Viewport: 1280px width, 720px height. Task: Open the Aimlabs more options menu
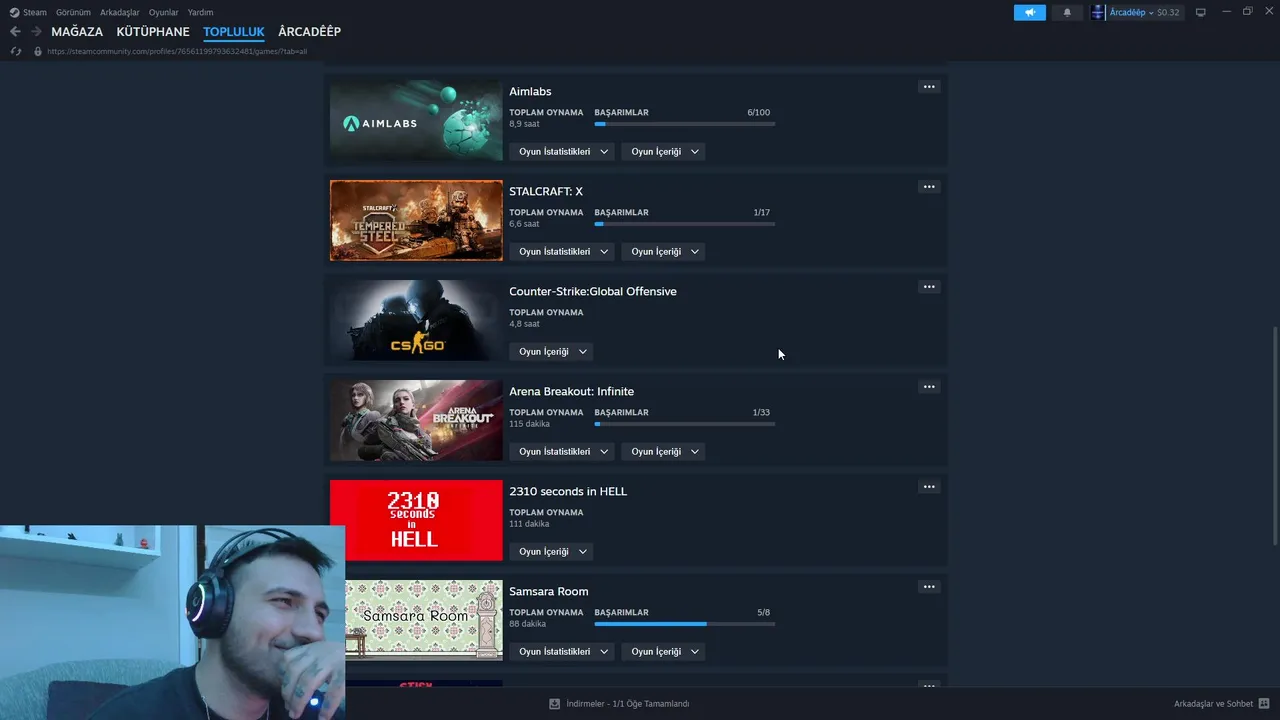tap(929, 87)
